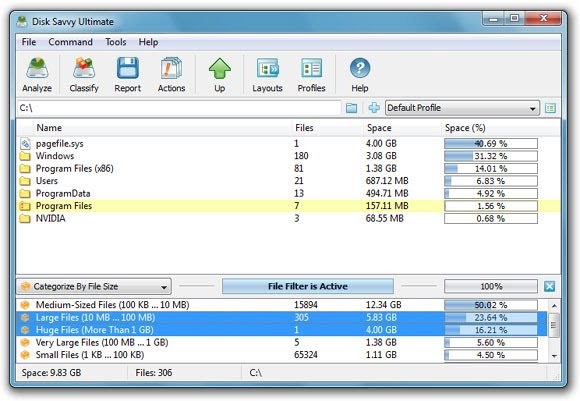The image size is (580, 401).
Task: Click the 40.69 % bar for pagefile.sys
Action: click(491, 144)
